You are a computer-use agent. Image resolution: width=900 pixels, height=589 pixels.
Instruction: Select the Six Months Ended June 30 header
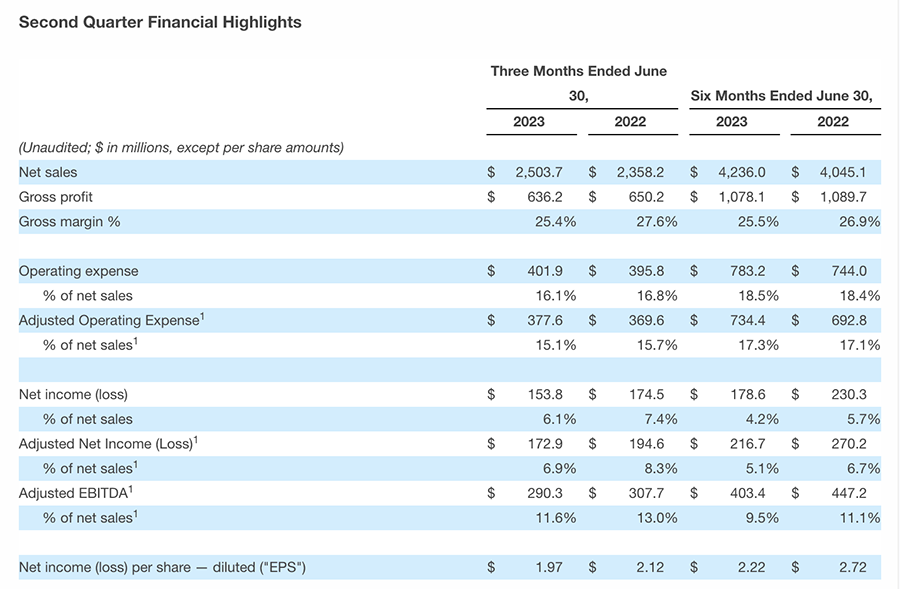click(781, 96)
